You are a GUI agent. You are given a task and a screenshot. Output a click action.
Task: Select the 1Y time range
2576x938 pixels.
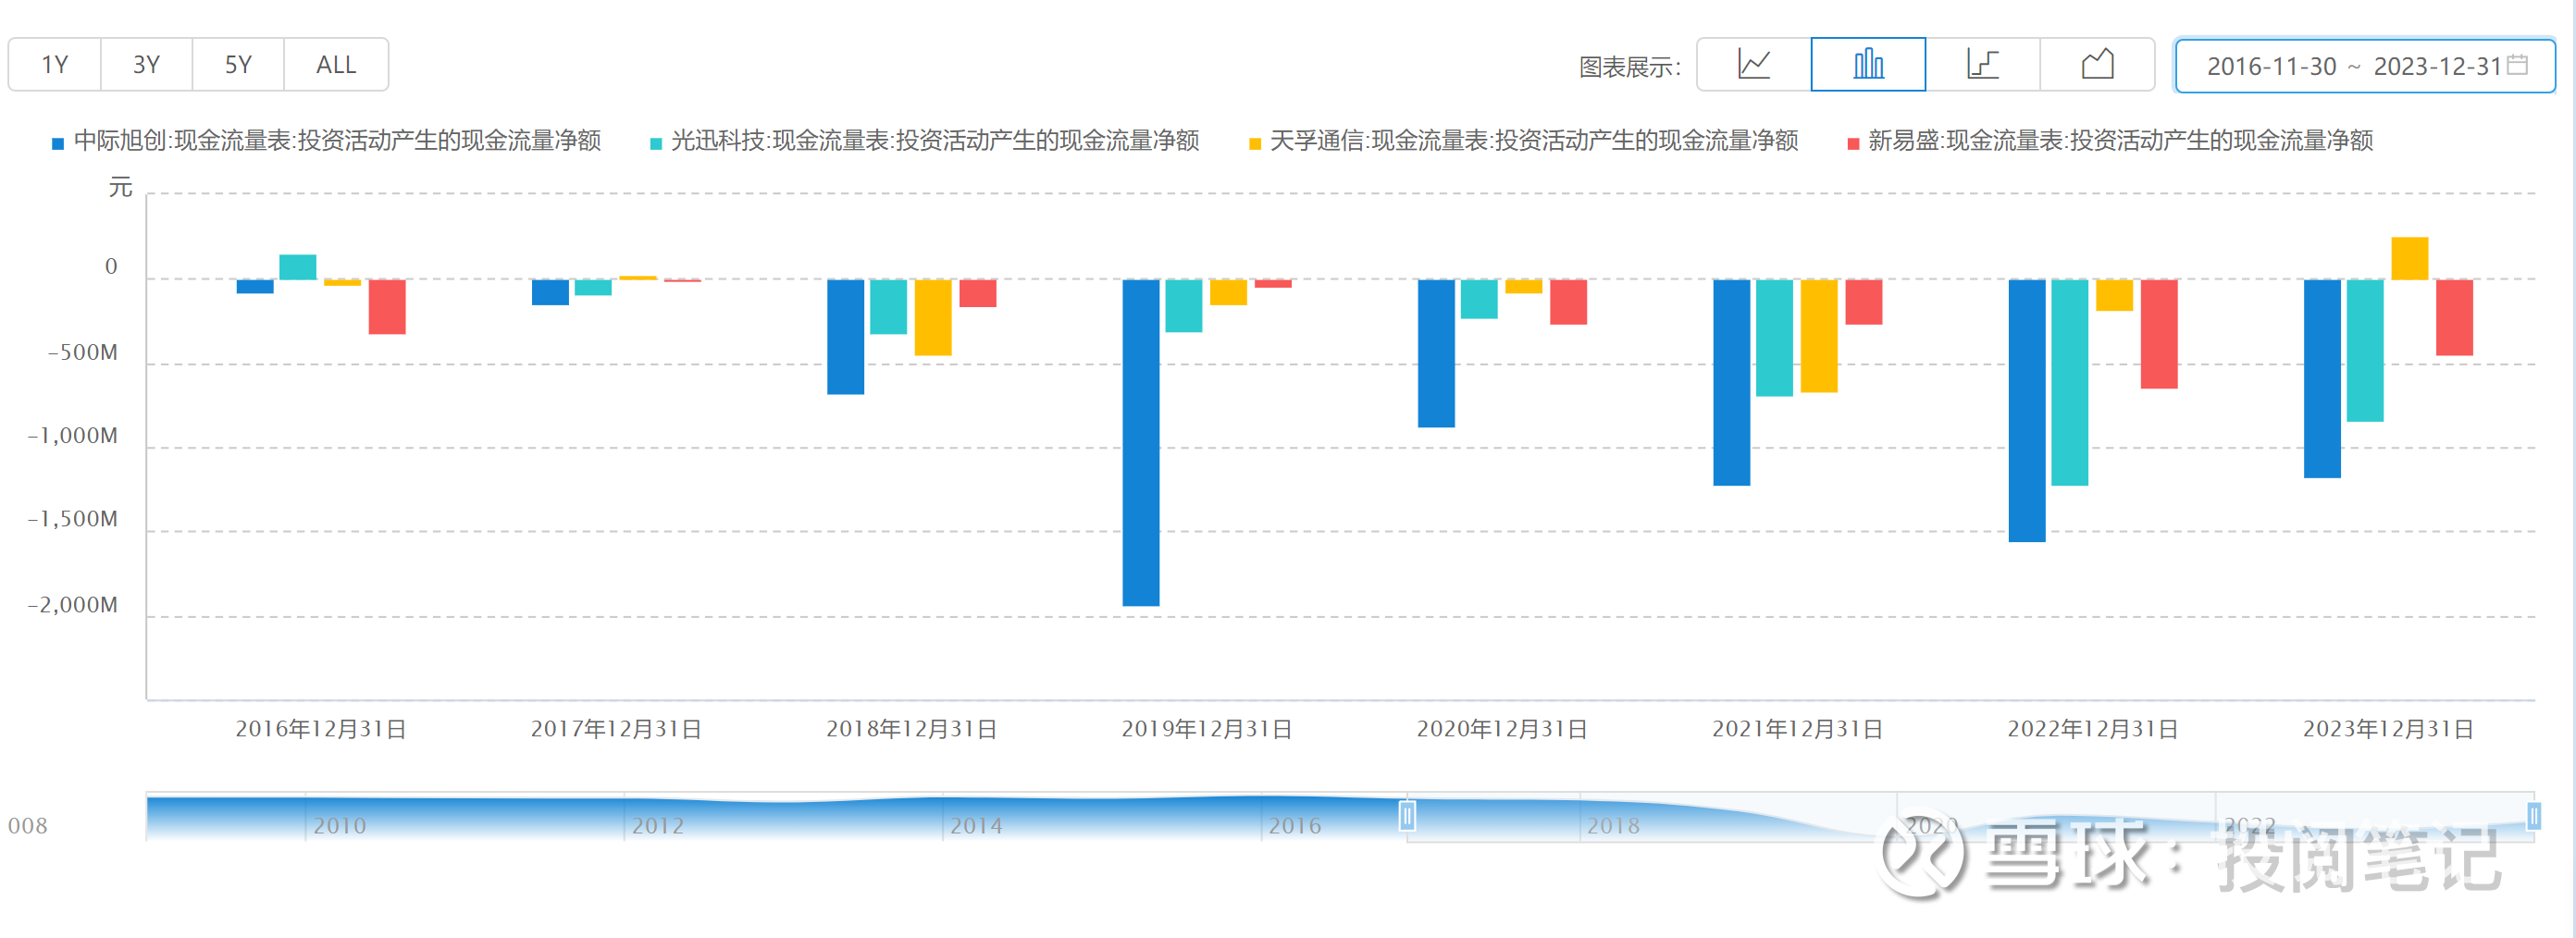tap(55, 65)
